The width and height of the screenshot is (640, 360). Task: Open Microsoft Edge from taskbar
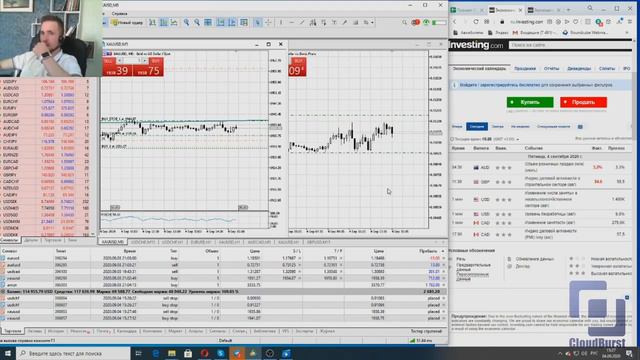point(156,353)
